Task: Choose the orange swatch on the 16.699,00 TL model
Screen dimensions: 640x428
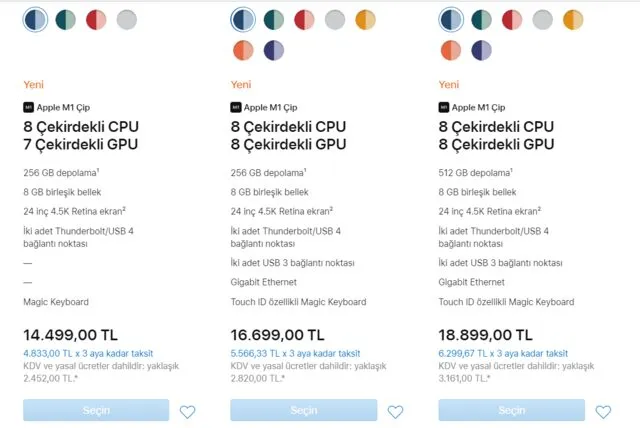Action: point(243,50)
